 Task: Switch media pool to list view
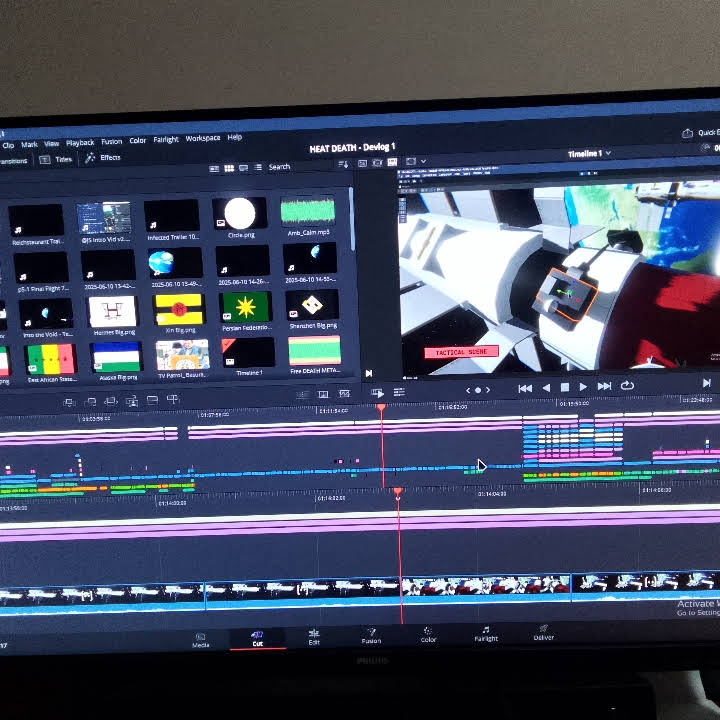tap(258, 168)
